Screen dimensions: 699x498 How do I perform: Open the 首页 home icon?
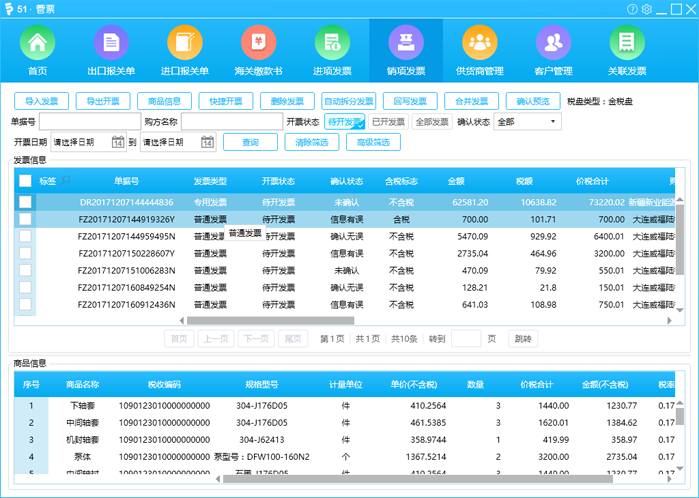(37, 44)
